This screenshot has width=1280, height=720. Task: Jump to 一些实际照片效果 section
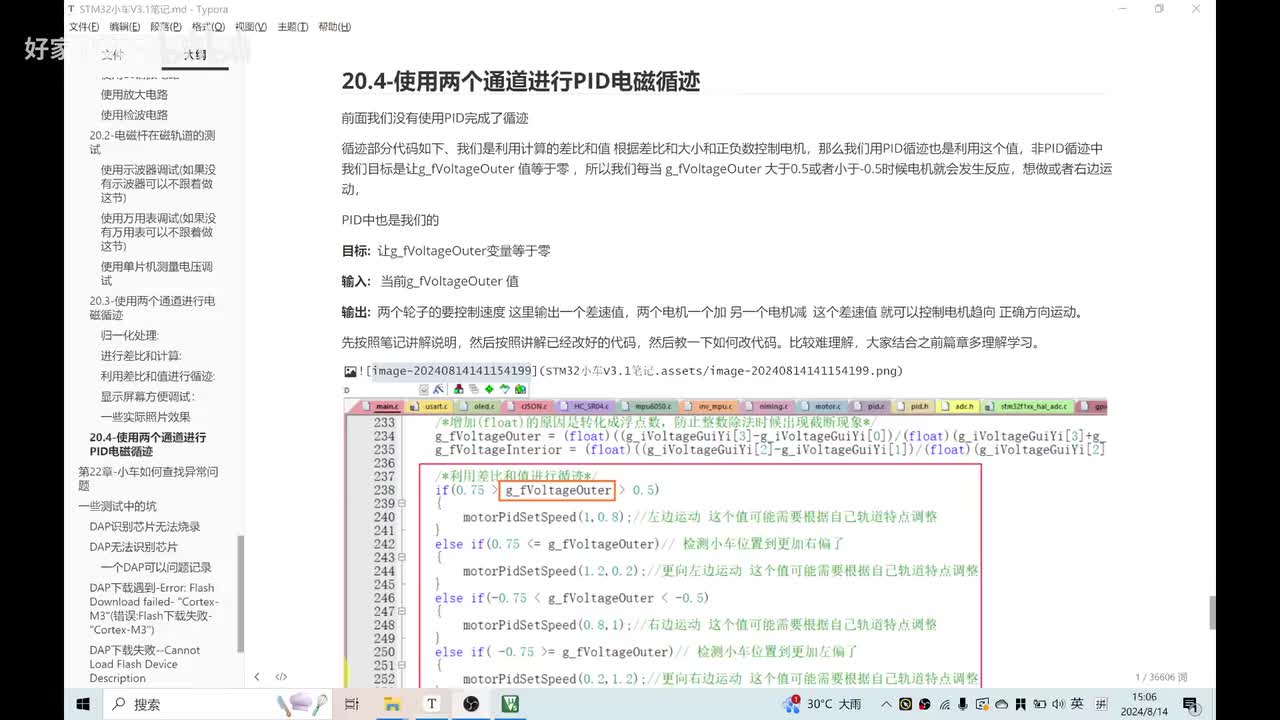click(145, 417)
